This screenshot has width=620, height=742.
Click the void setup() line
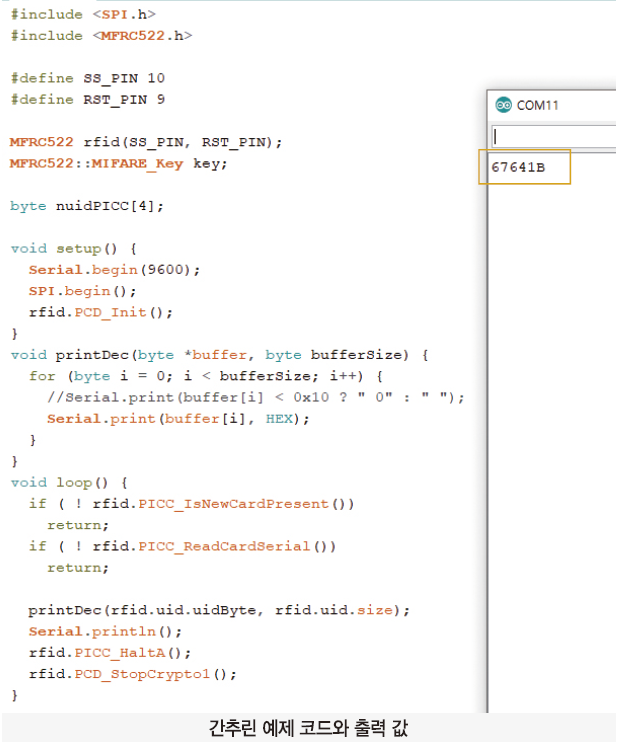(x=73, y=249)
